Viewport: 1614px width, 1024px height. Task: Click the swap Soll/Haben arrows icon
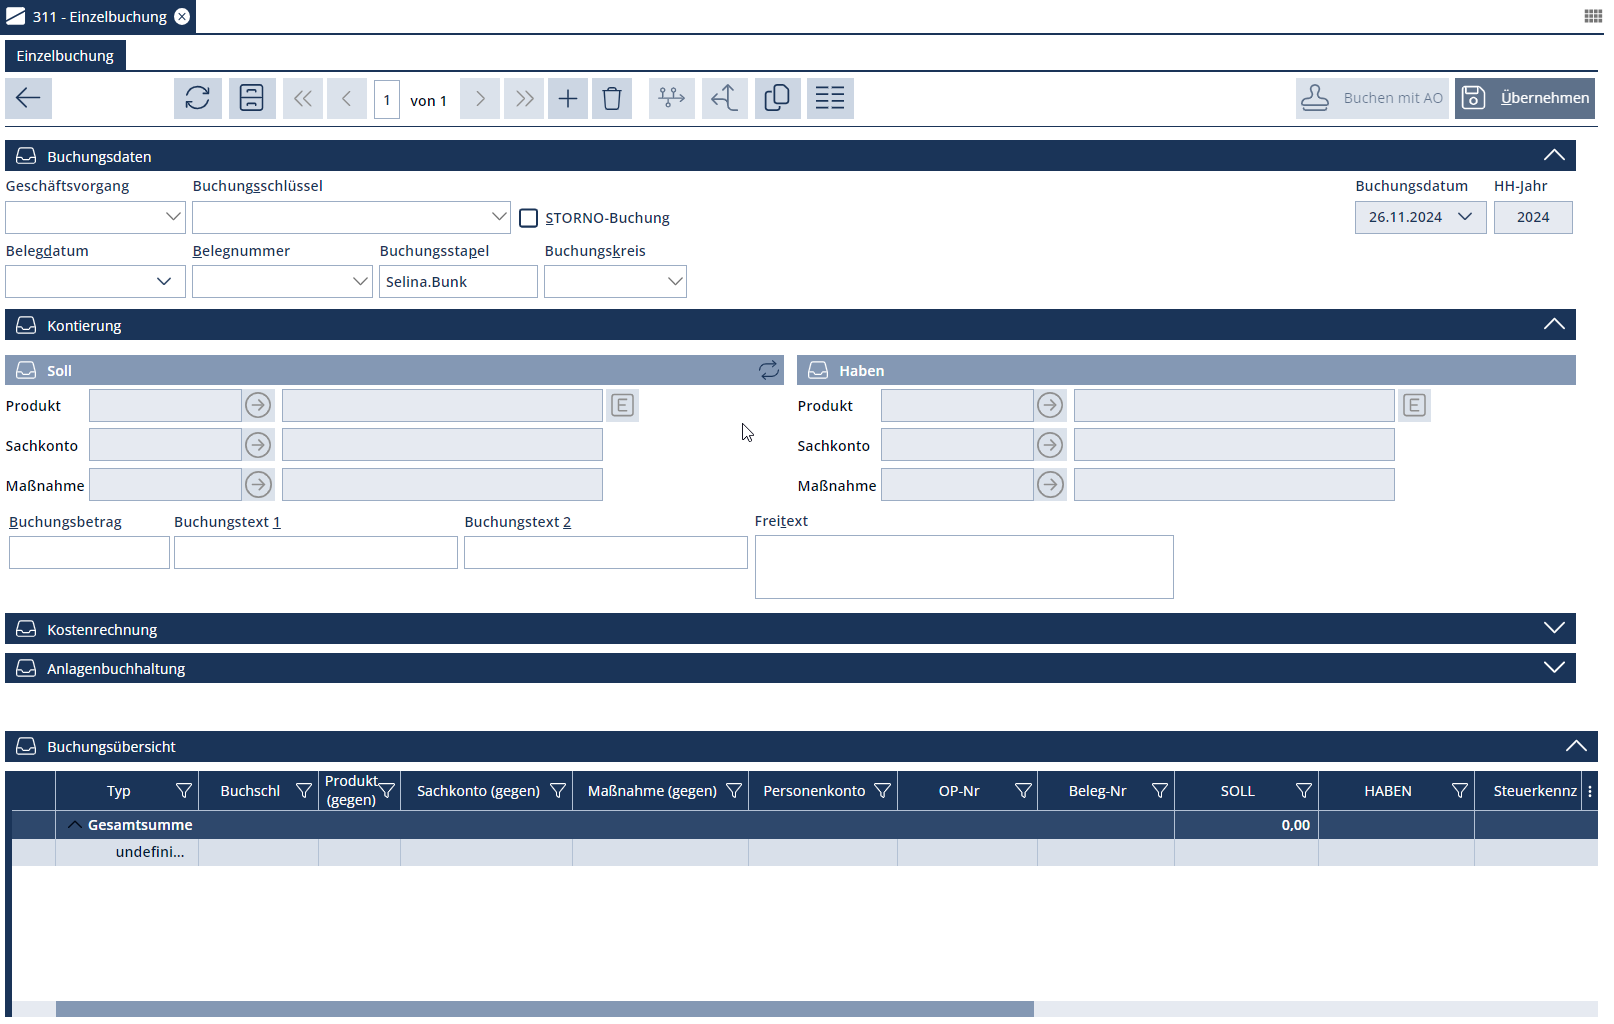(x=768, y=370)
